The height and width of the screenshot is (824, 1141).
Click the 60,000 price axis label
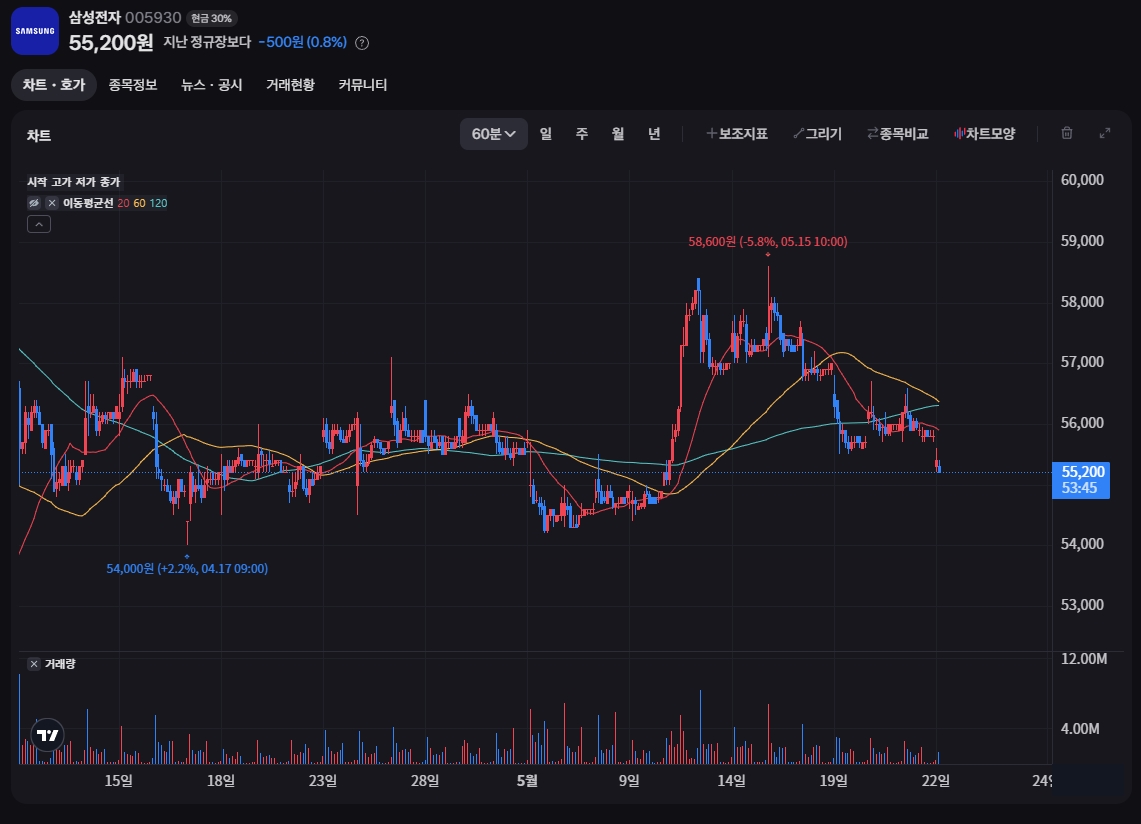pyautogui.click(x=1082, y=180)
